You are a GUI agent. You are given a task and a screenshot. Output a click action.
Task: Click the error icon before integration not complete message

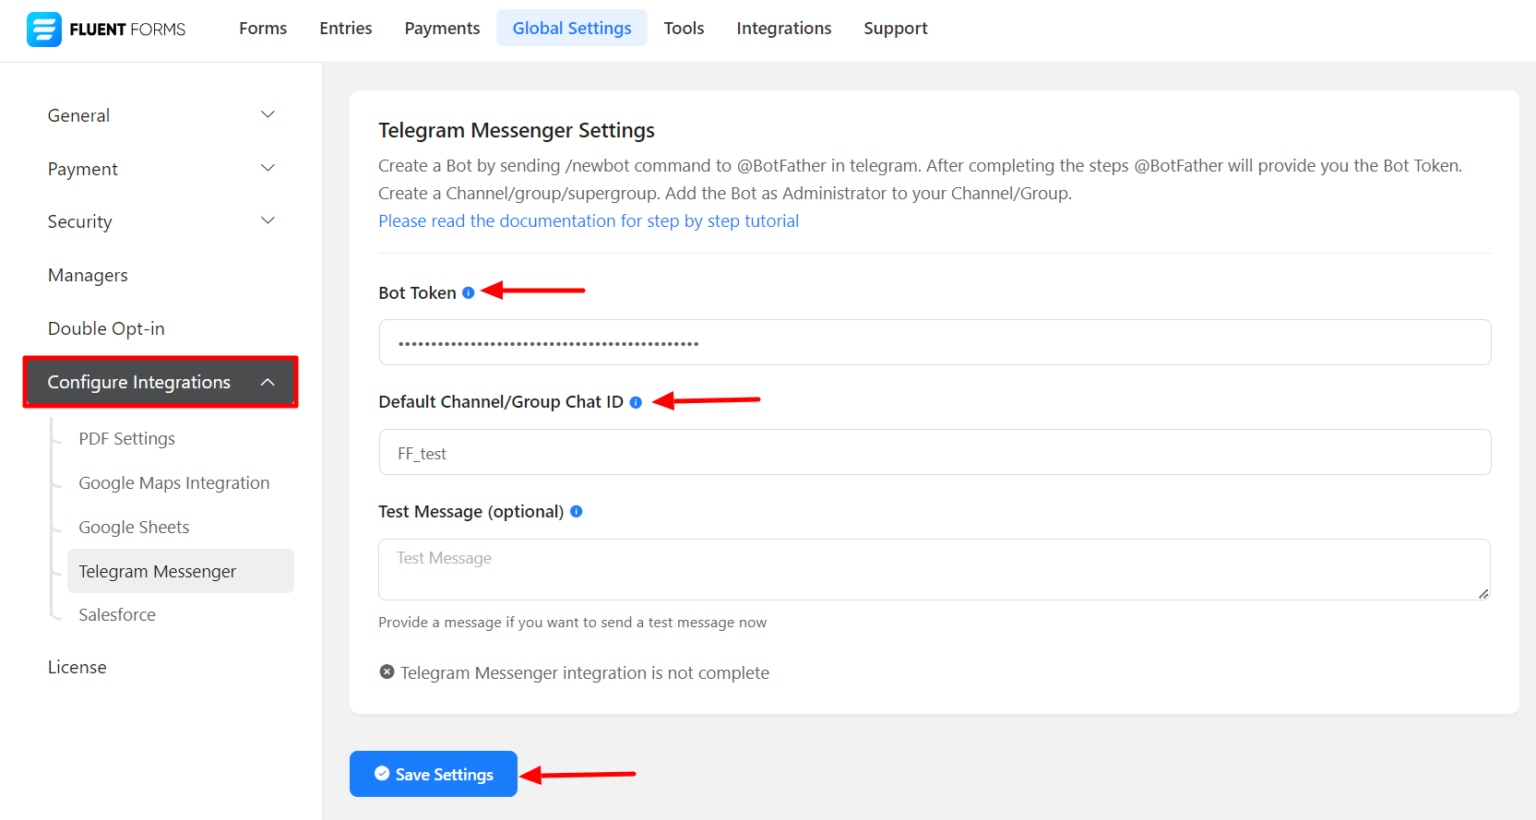point(386,671)
